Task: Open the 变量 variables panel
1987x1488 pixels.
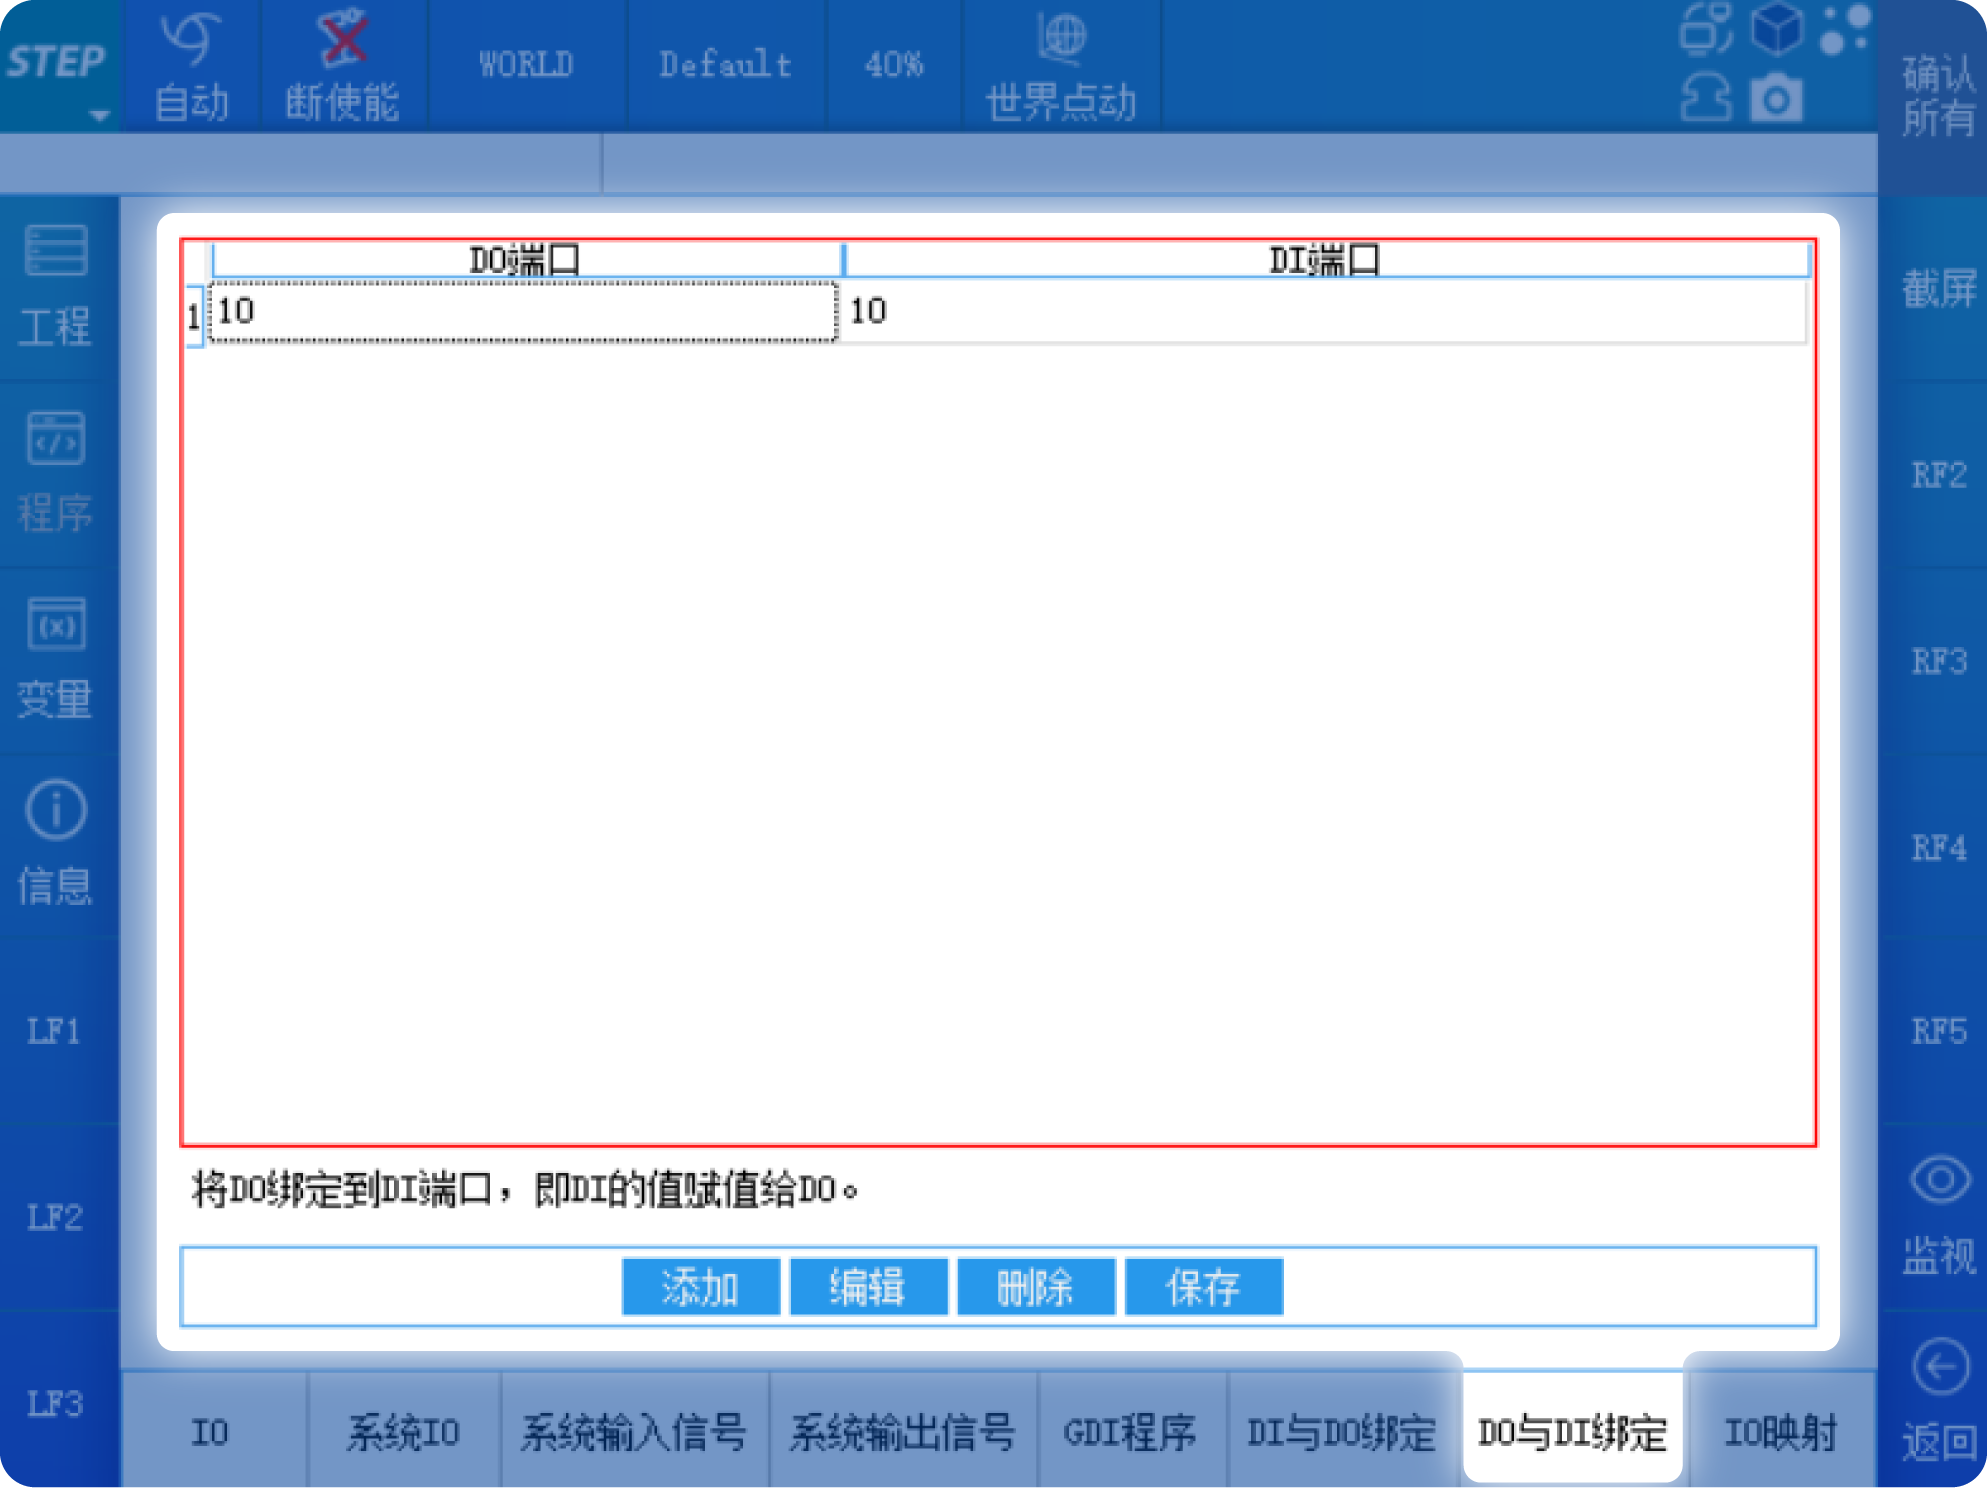Action: point(56,658)
